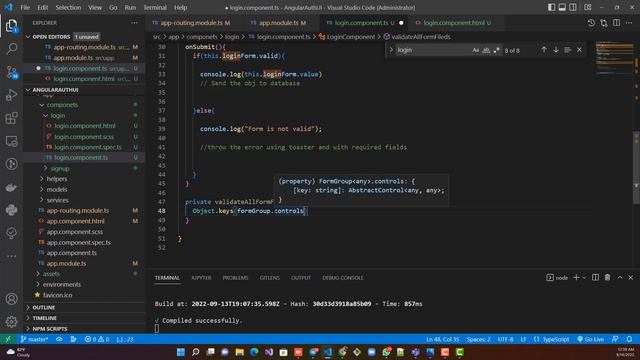Open the Terminal menu
This screenshot has height=360, width=640.
[x=155, y=7]
